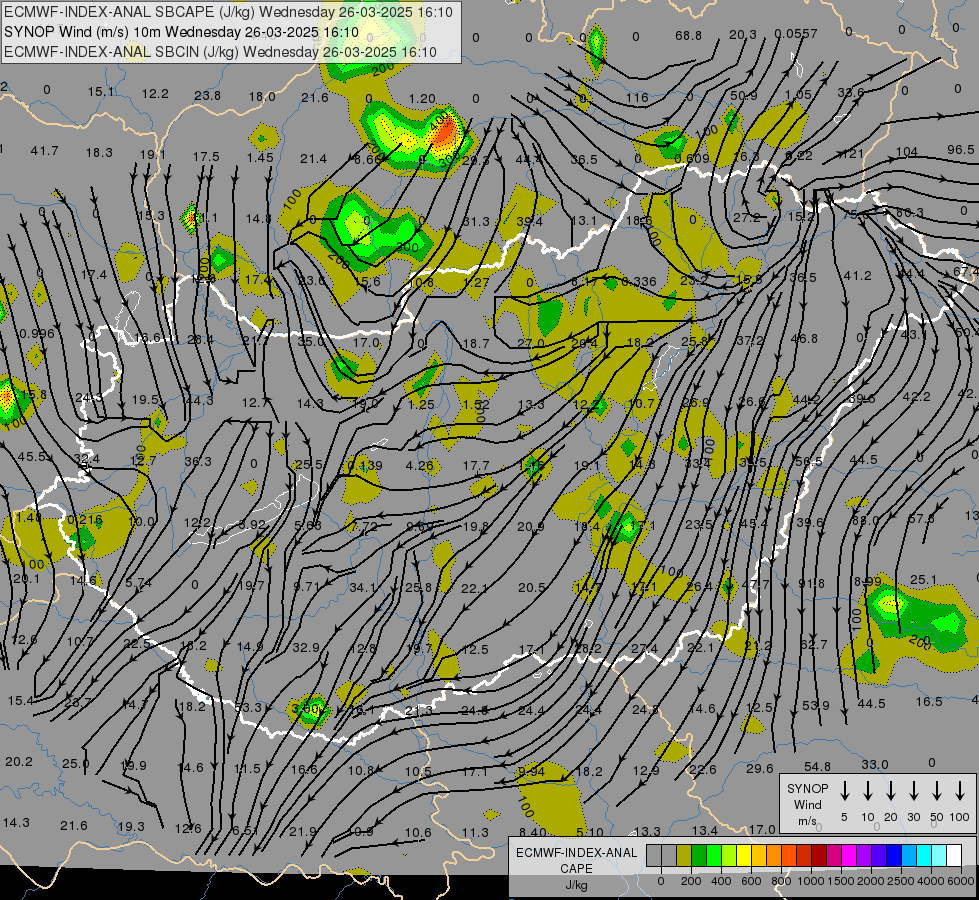This screenshot has width=979, height=900.
Task: Click the 62.7 value on the map
Action: click(814, 644)
